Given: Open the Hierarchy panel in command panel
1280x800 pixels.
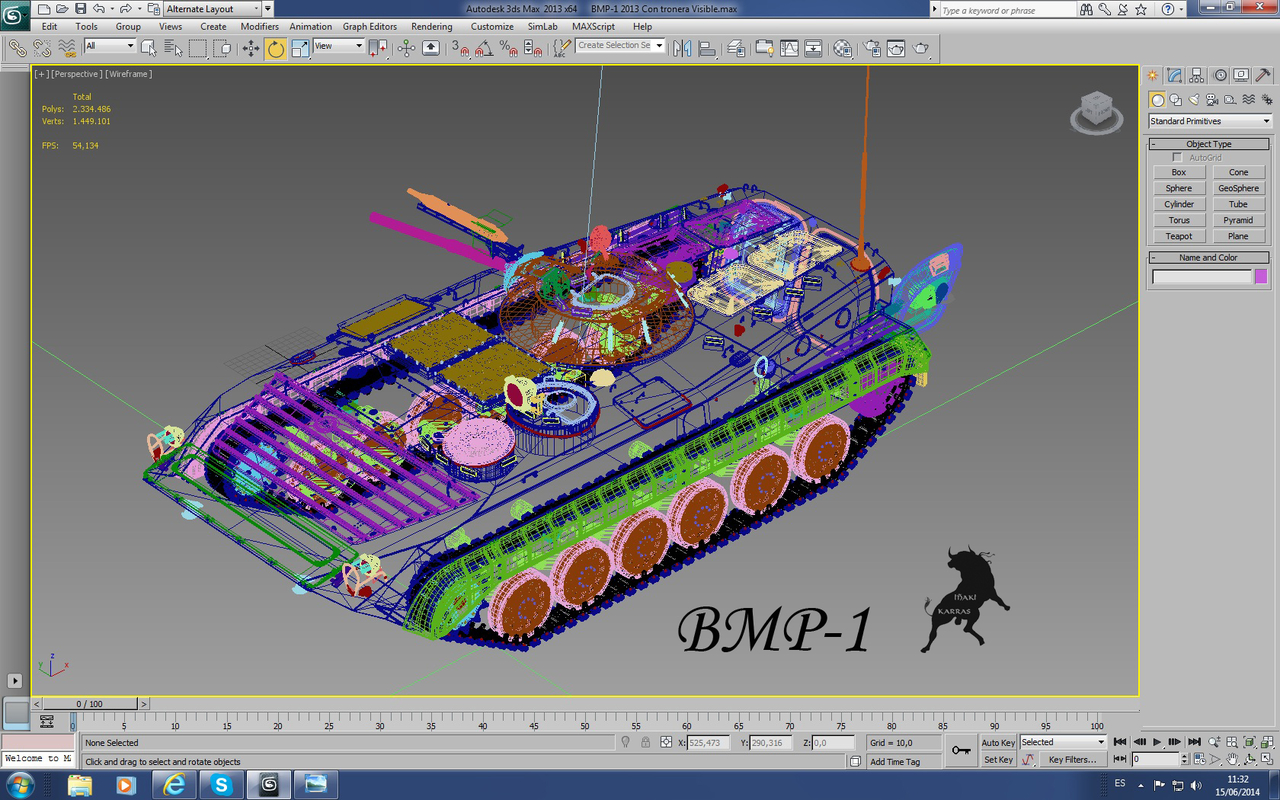Looking at the screenshot, I should (x=1196, y=75).
